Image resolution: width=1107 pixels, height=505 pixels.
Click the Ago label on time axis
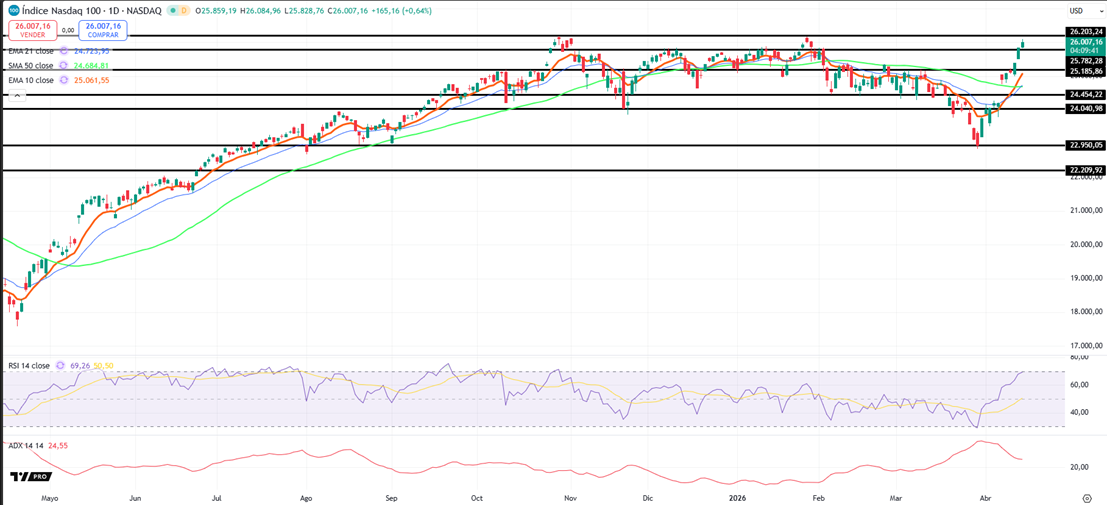pos(306,497)
